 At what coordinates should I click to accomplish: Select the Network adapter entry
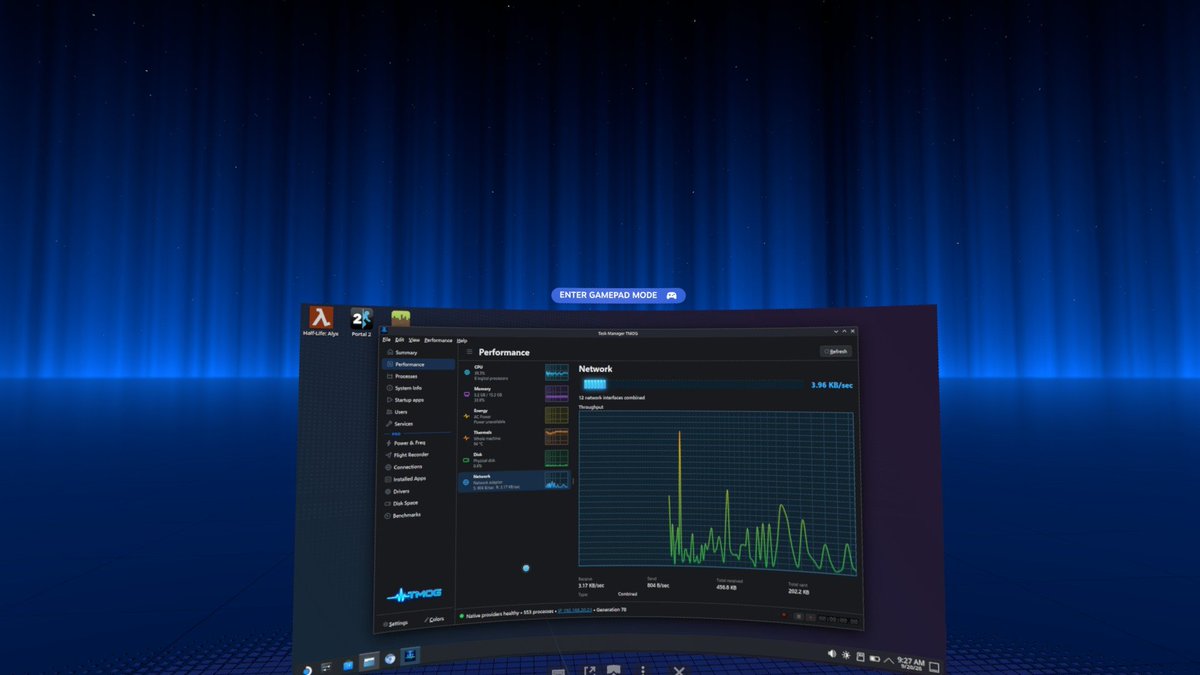click(515, 481)
